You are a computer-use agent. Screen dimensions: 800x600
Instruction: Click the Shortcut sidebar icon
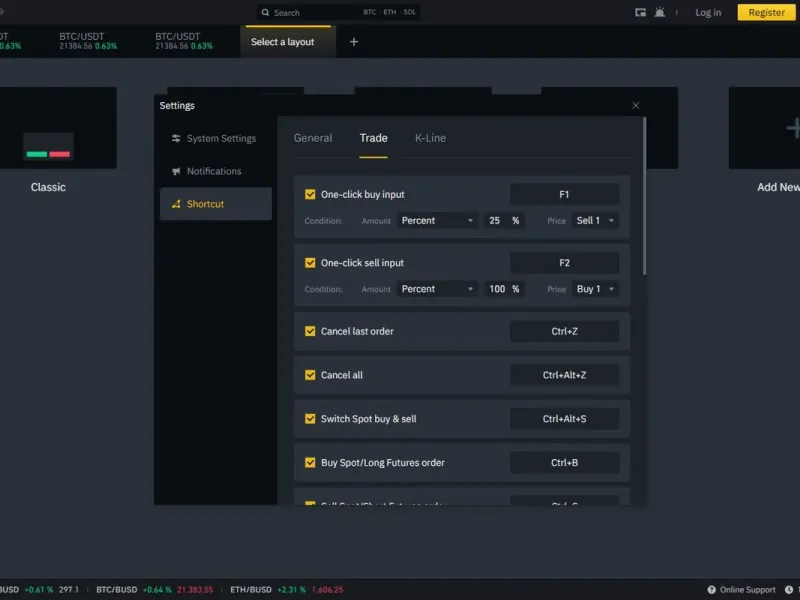[176, 204]
